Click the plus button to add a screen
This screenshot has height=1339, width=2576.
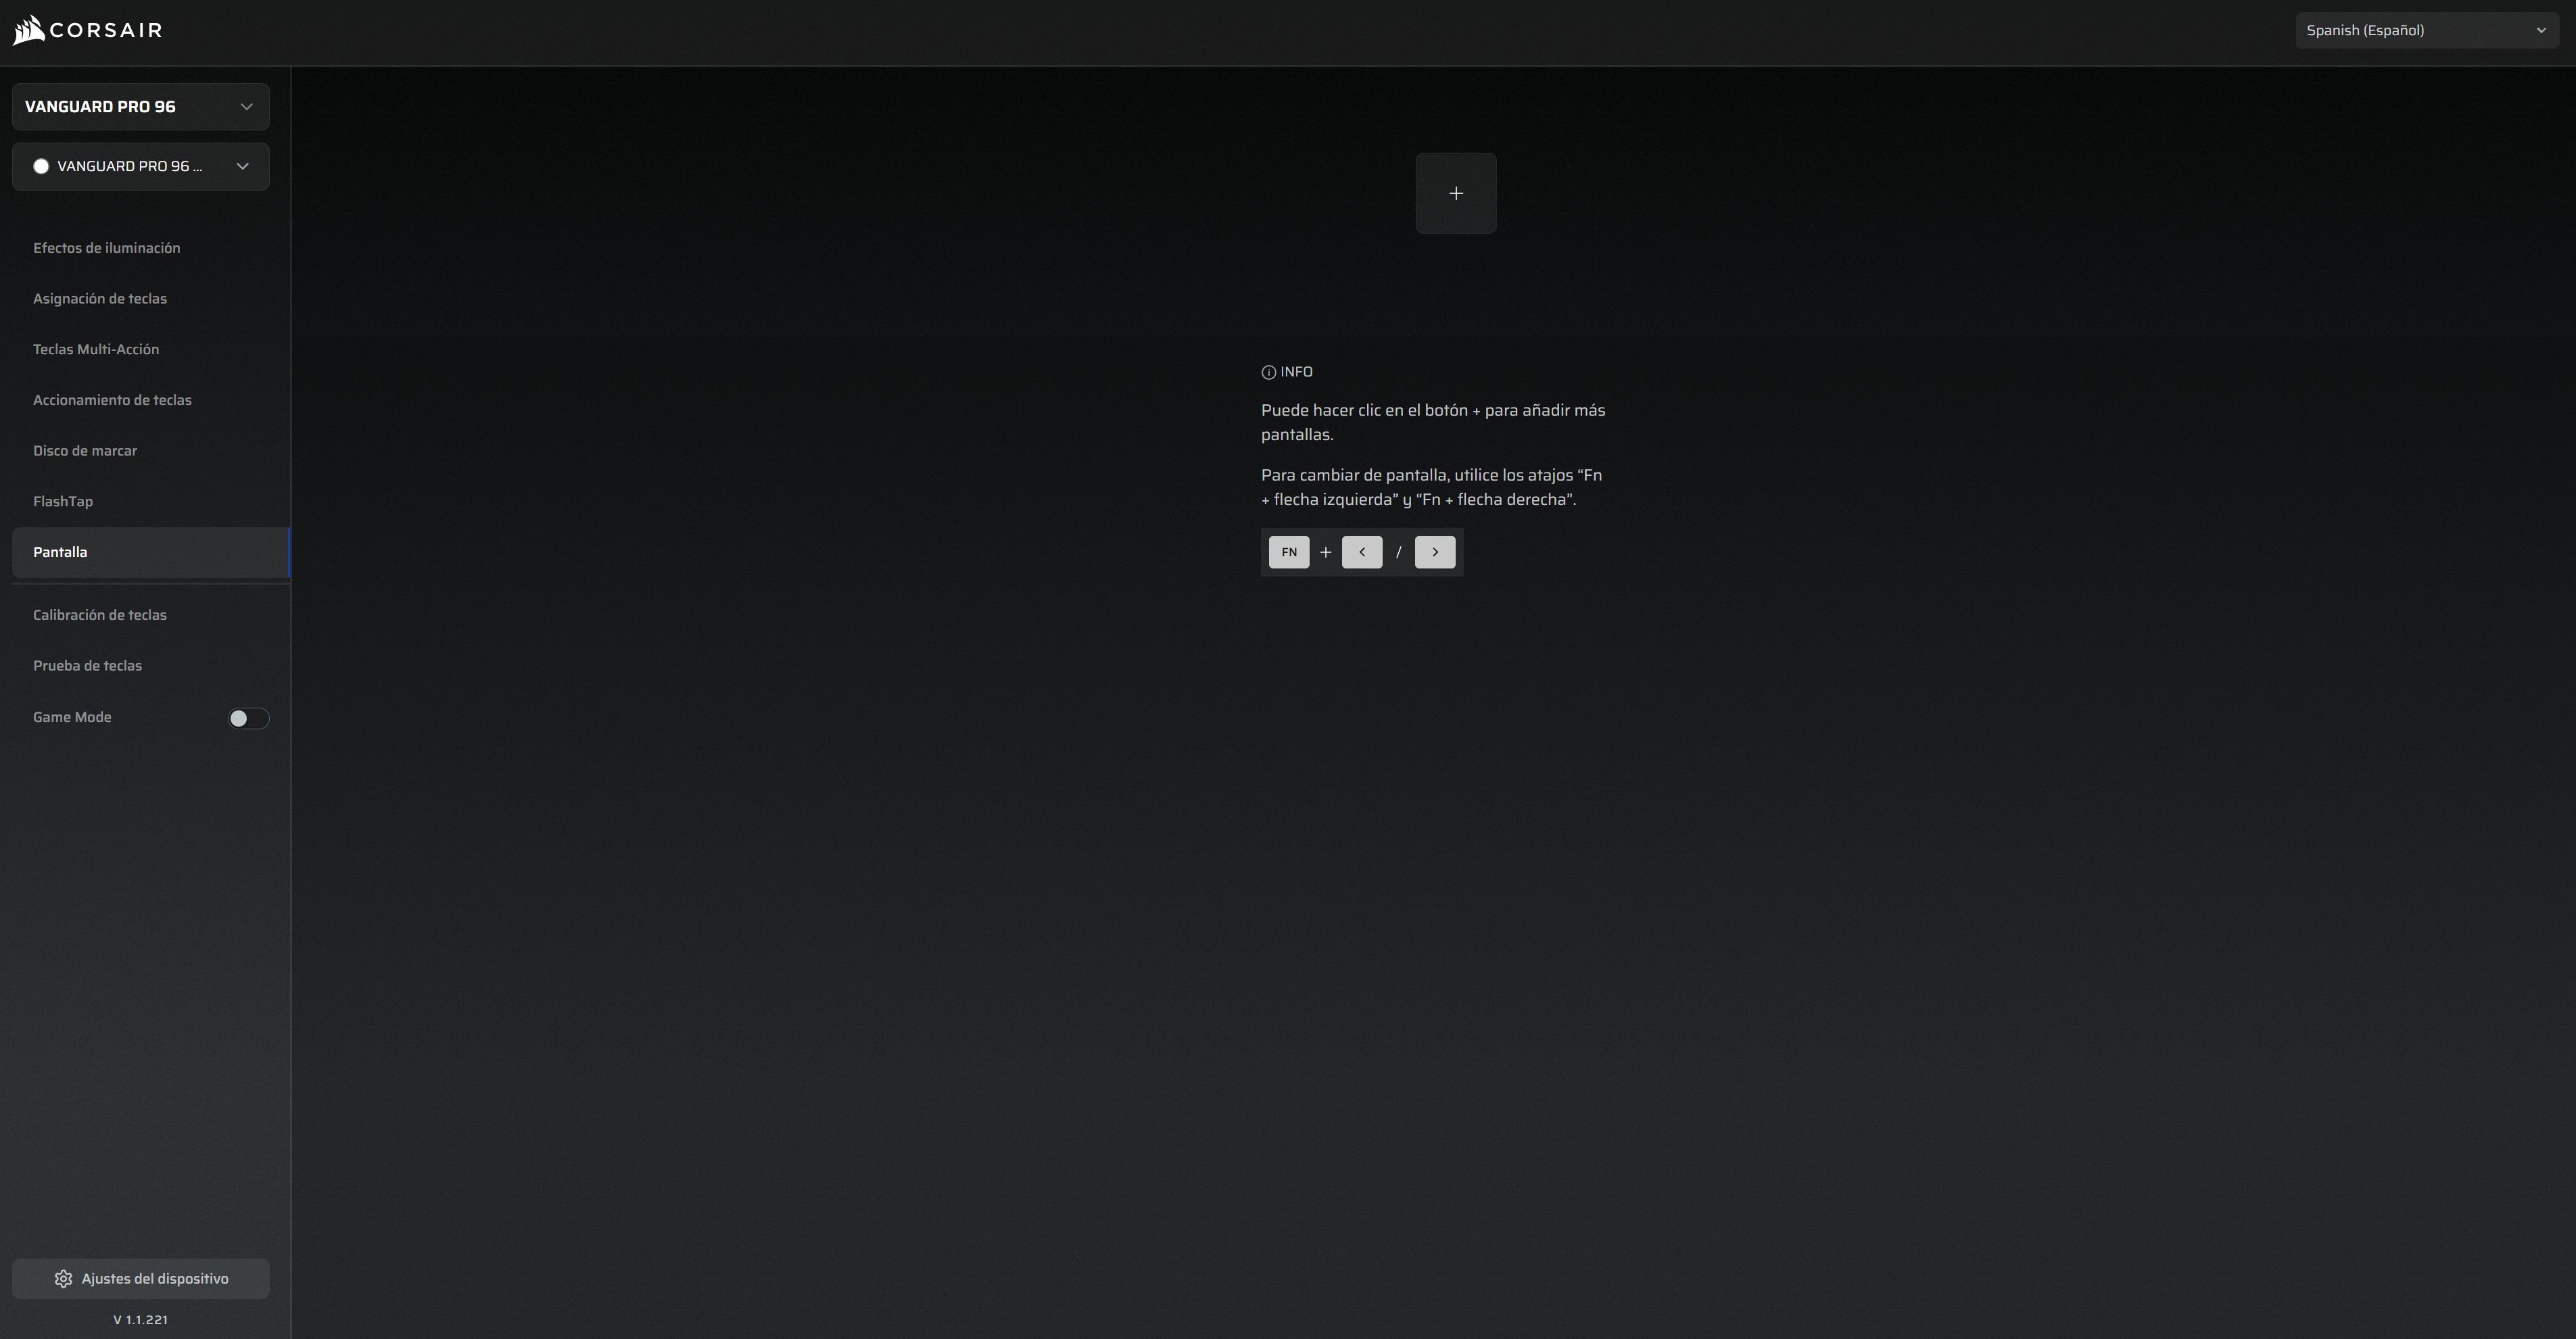(1456, 193)
